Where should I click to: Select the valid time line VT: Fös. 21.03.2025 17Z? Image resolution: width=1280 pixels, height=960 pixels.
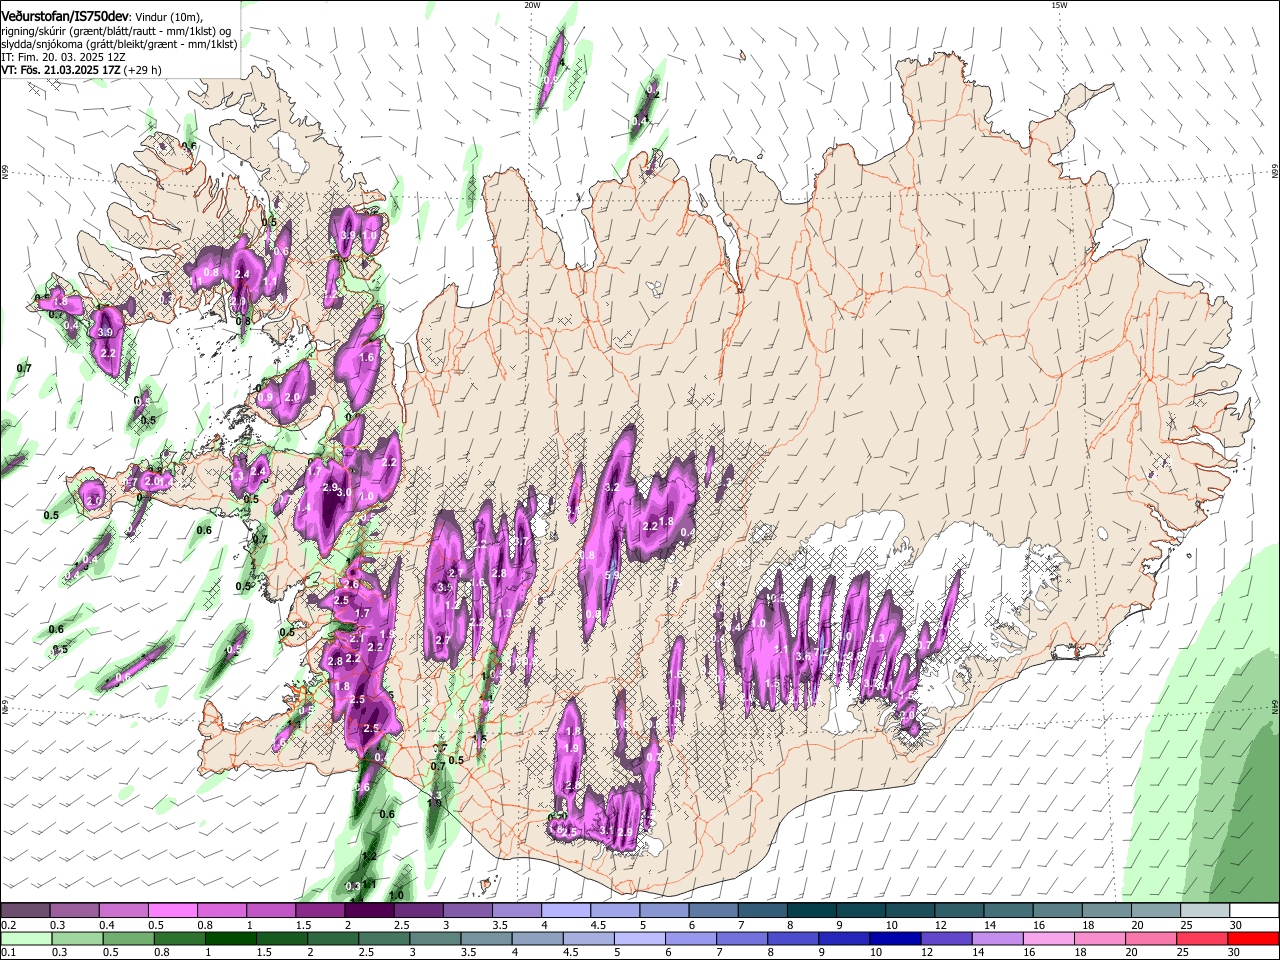62,70
